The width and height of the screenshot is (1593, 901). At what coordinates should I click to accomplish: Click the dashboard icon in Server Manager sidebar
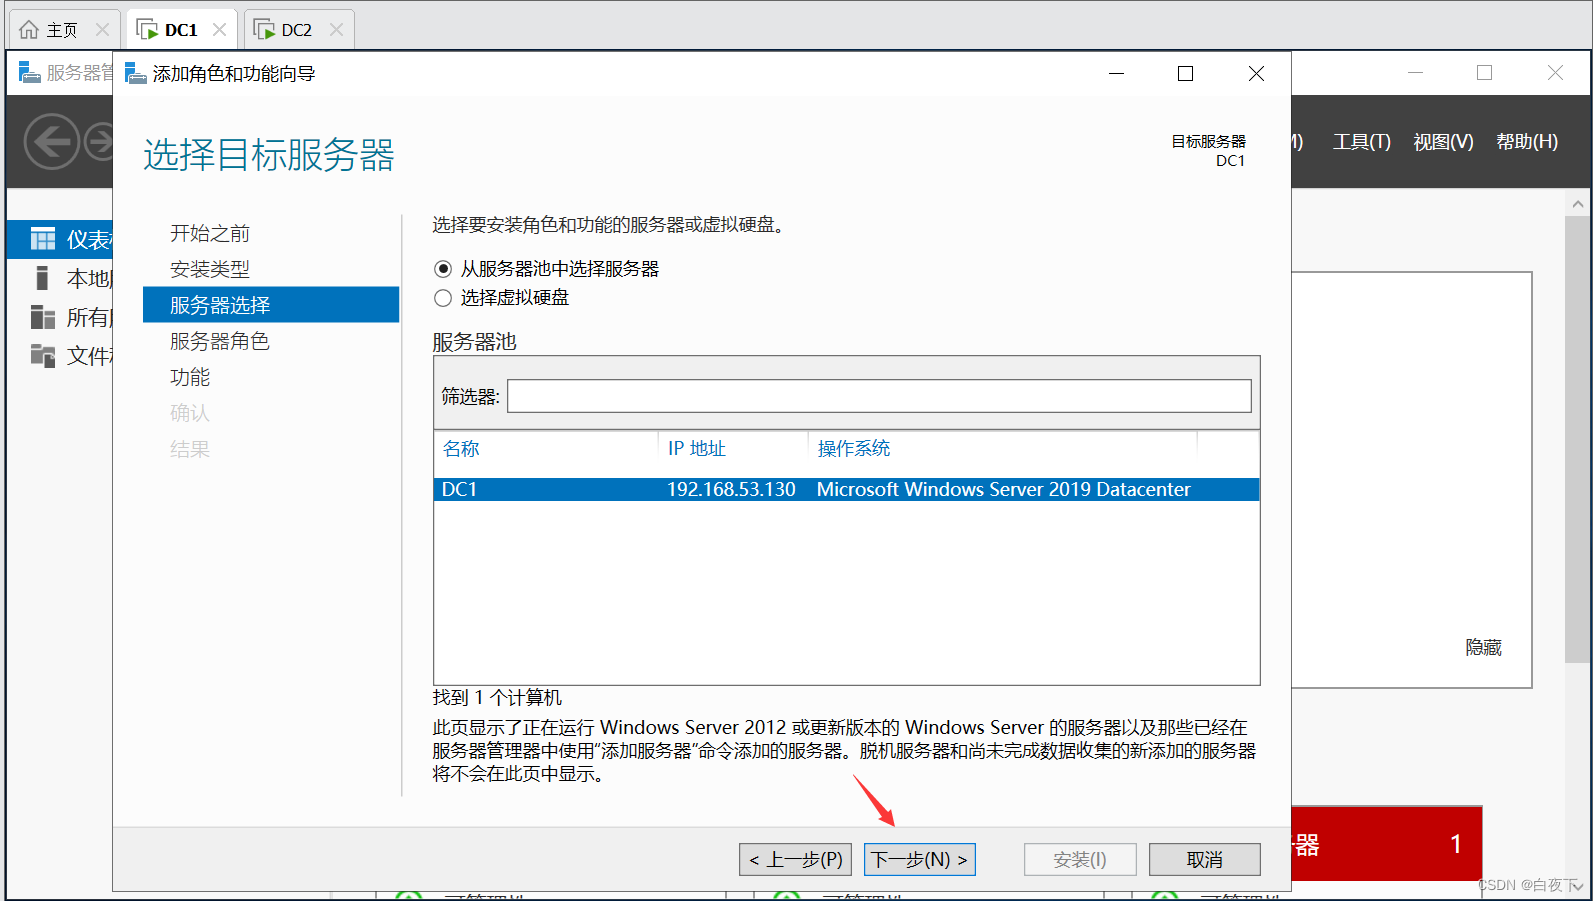(x=43, y=239)
